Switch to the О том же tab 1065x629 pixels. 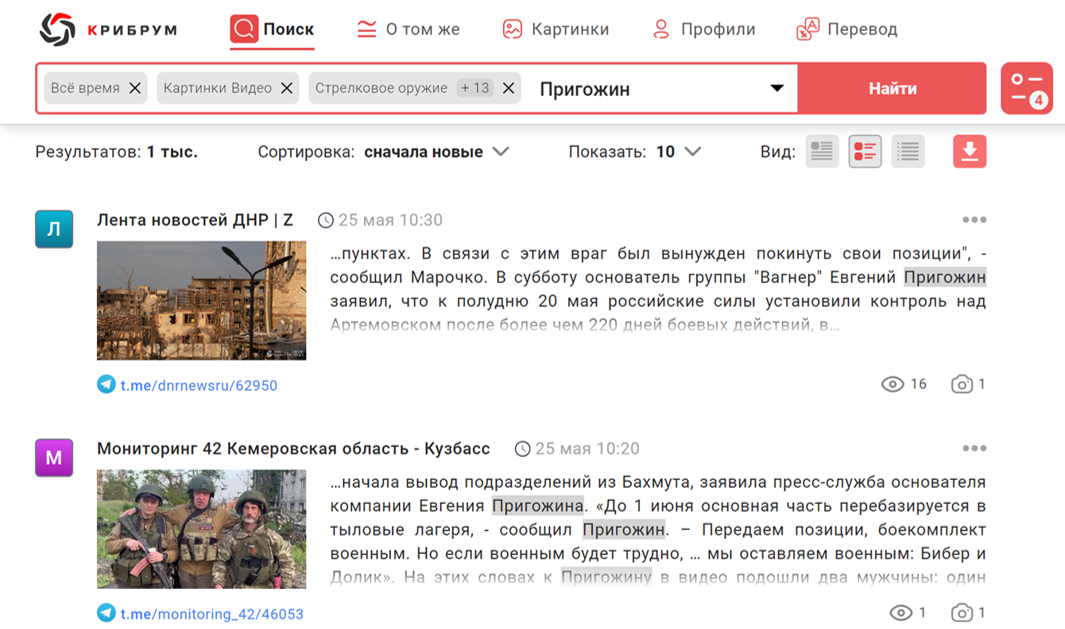point(408,29)
